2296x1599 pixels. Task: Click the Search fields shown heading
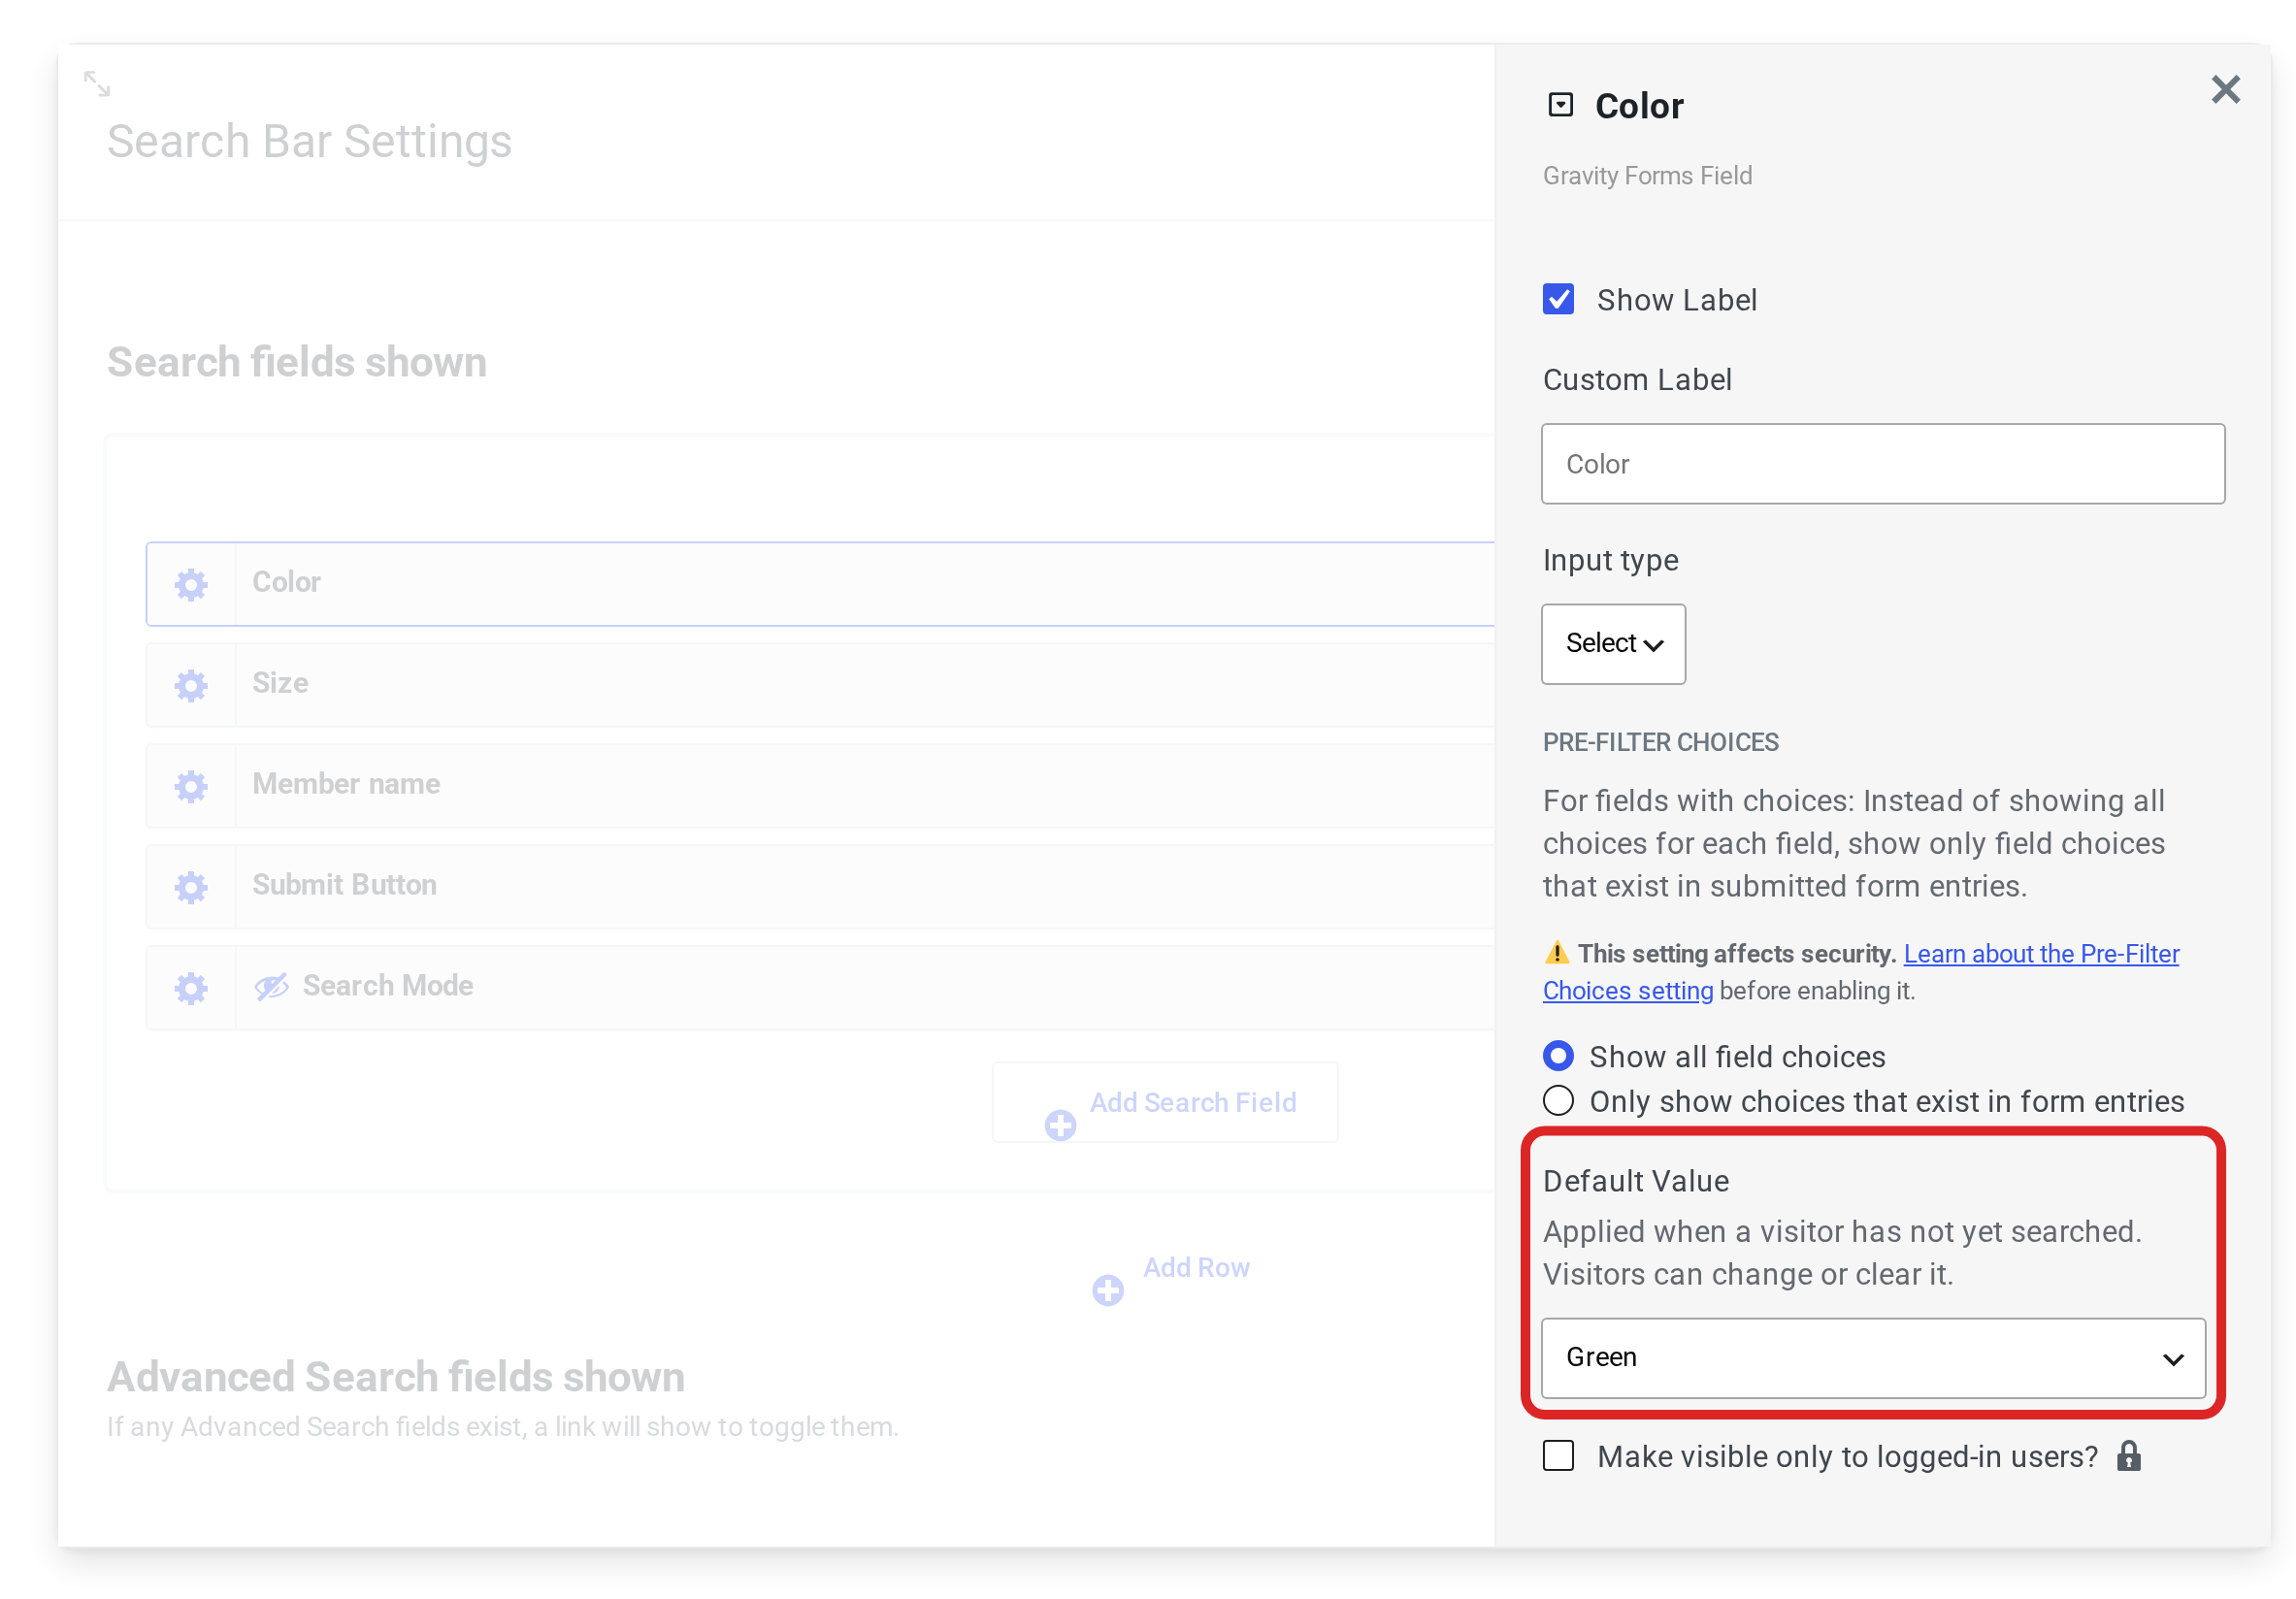pos(297,362)
